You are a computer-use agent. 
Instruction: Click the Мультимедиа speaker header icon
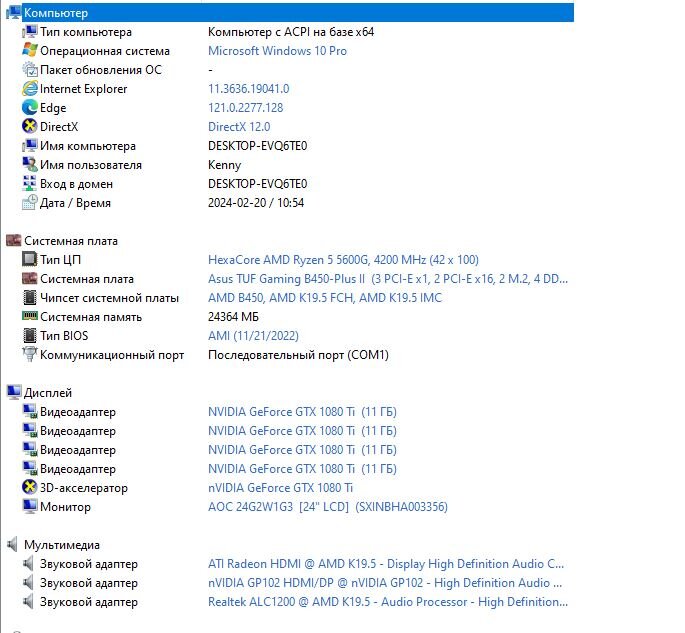pos(13,545)
